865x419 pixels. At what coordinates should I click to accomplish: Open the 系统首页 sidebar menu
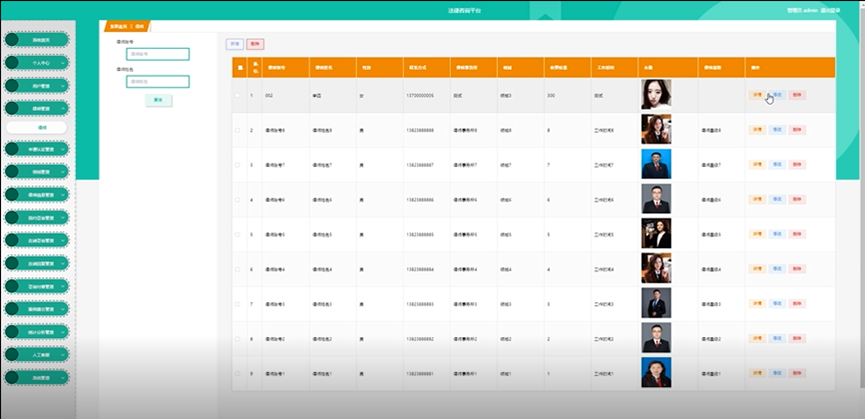(36, 40)
